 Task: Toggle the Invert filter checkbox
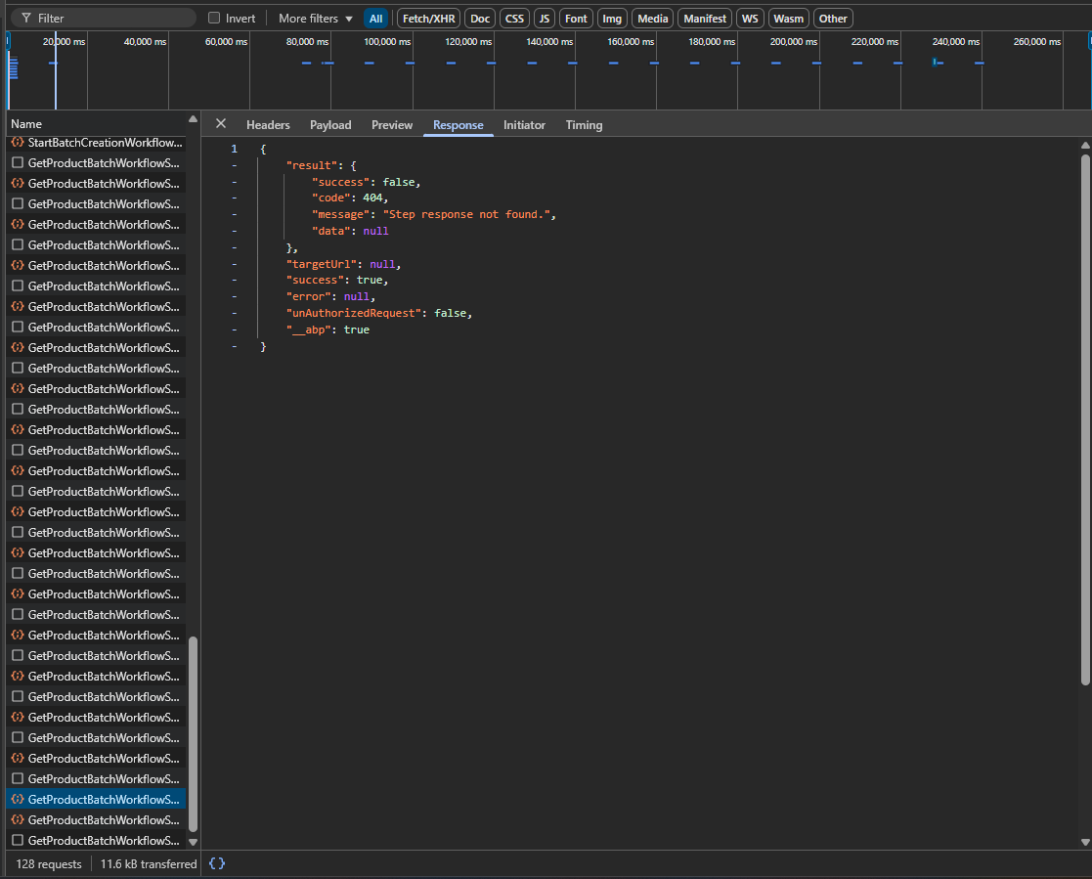pos(214,18)
